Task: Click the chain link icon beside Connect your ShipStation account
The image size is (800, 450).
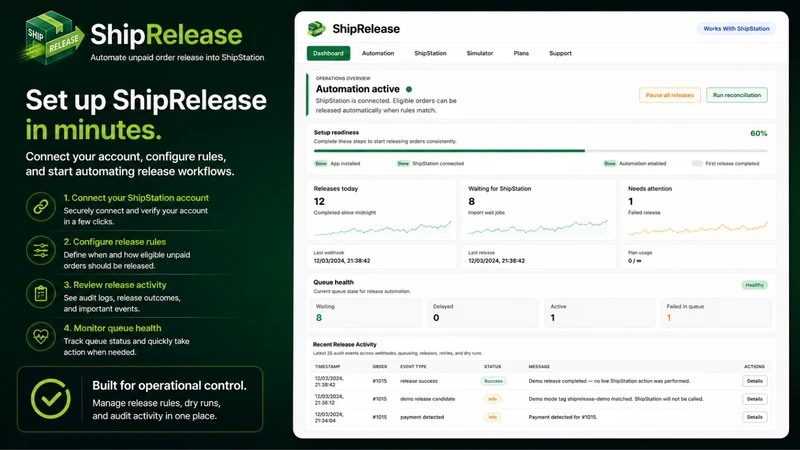Action: click(x=41, y=207)
